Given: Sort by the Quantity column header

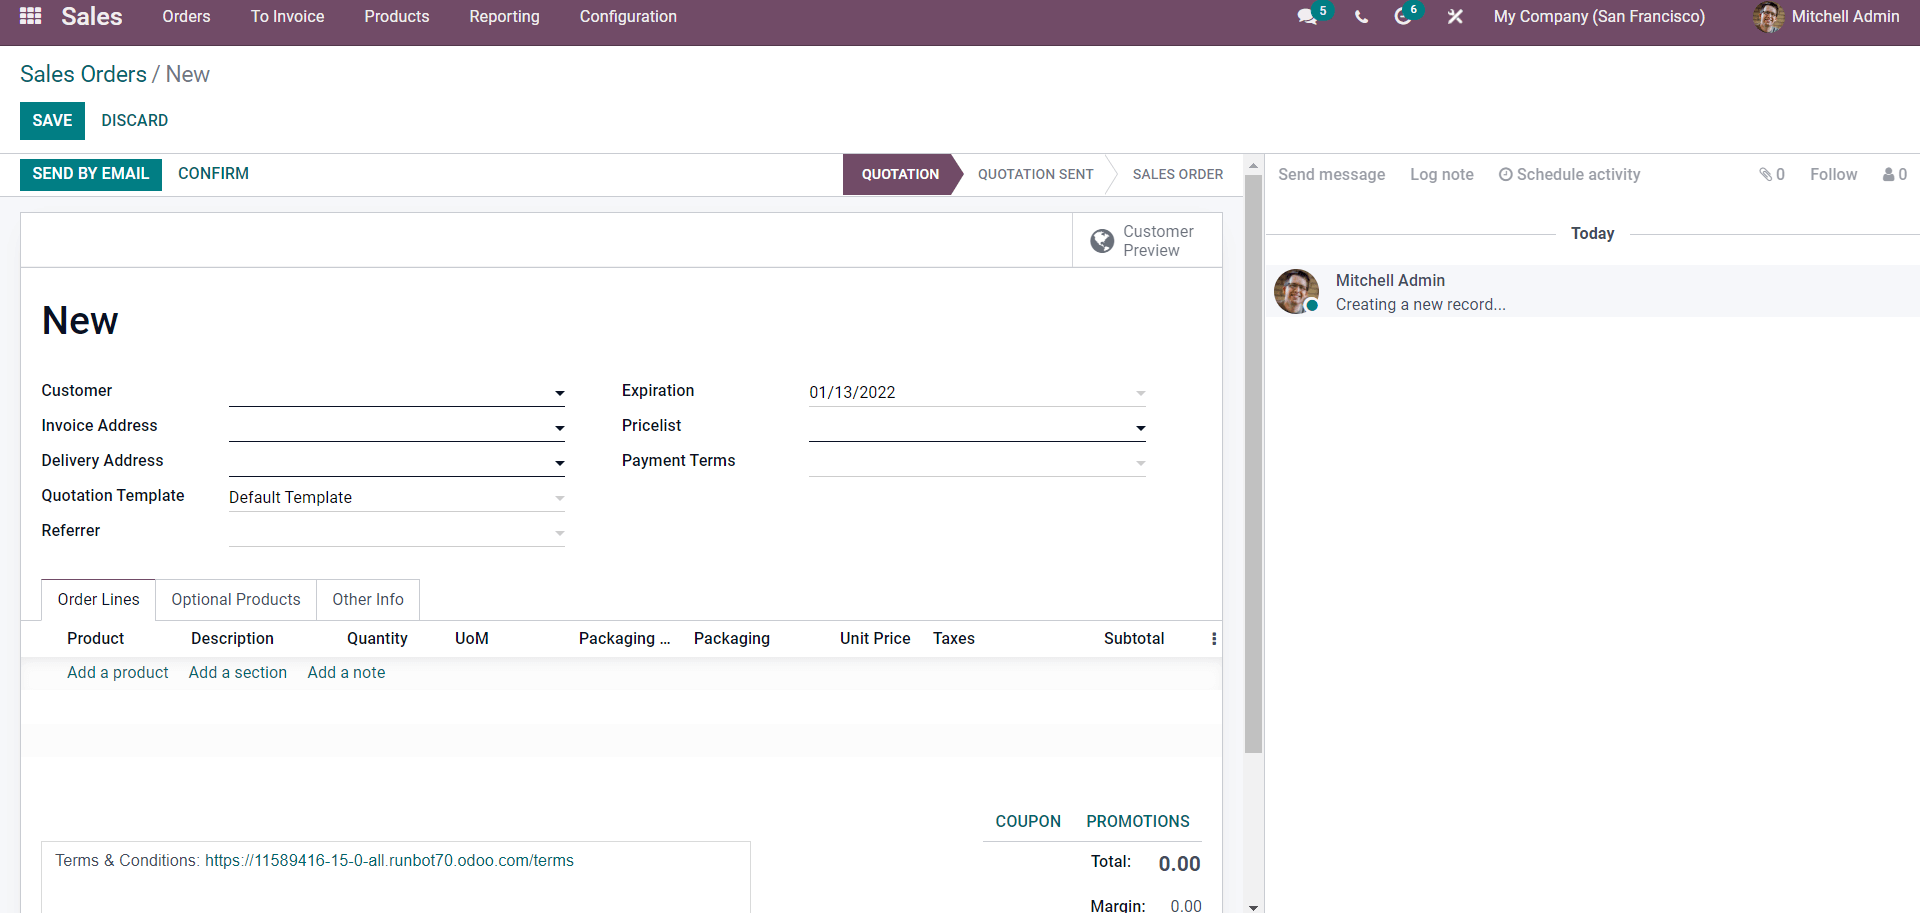Looking at the screenshot, I should point(377,639).
